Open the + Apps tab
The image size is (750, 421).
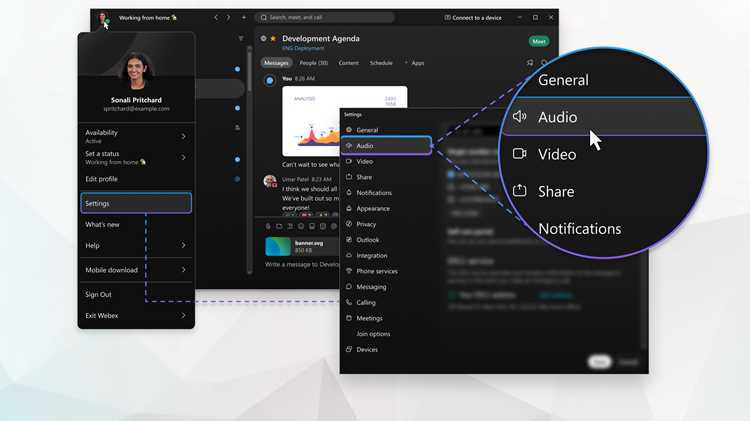coord(415,63)
